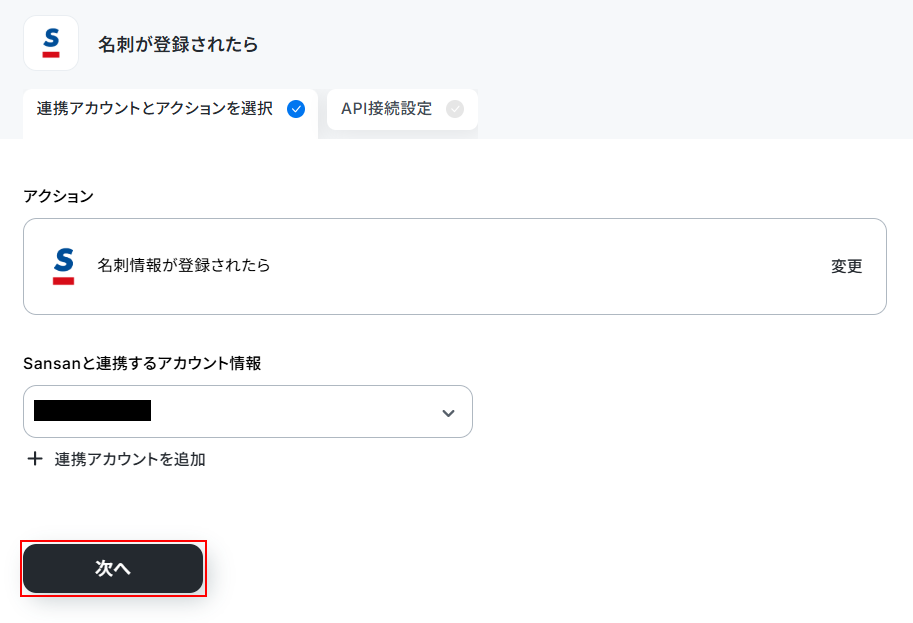Image resolution: width=913 pixels, height=623 pixels.
Task: Click the grey header area right of tabs
Action: coord(693,111)
